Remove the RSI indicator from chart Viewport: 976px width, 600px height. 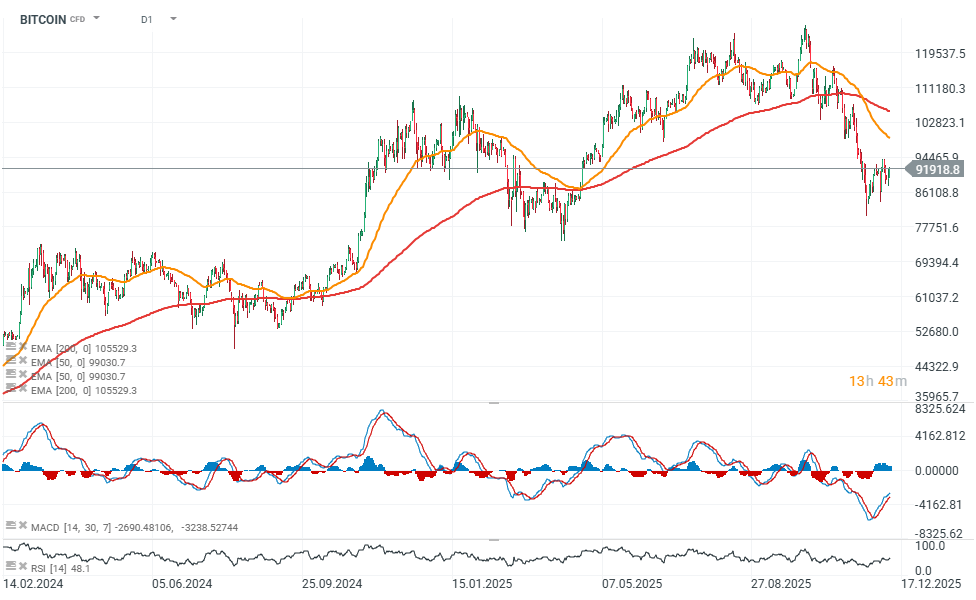[x=22, y=568]
